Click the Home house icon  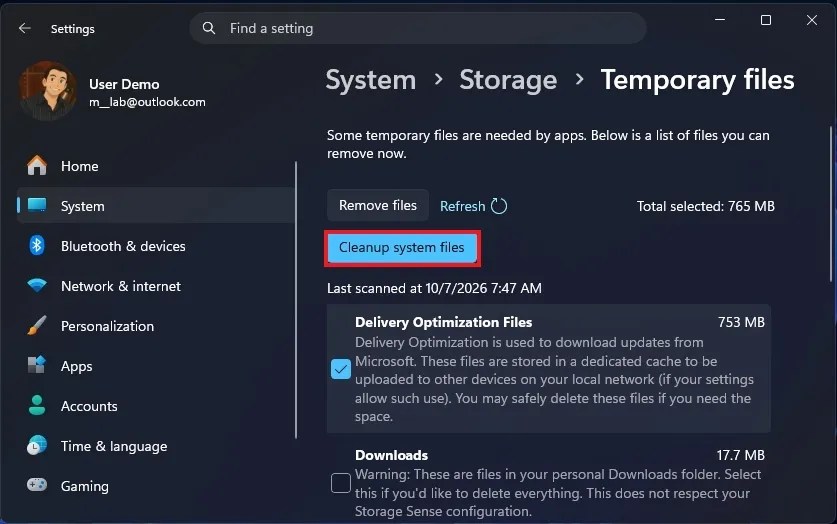coord(37,165)
